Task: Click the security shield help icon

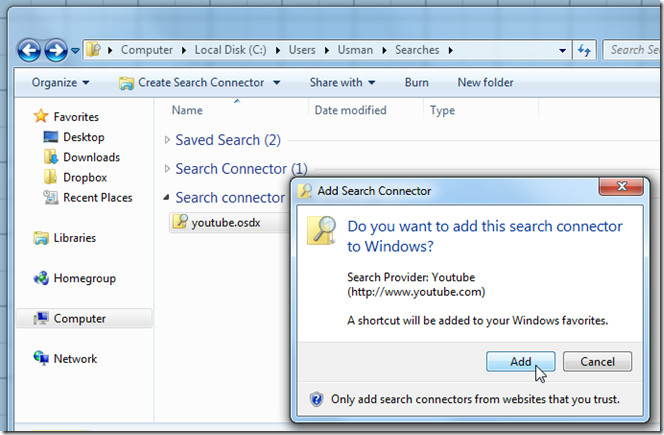Action: [316, 399]
